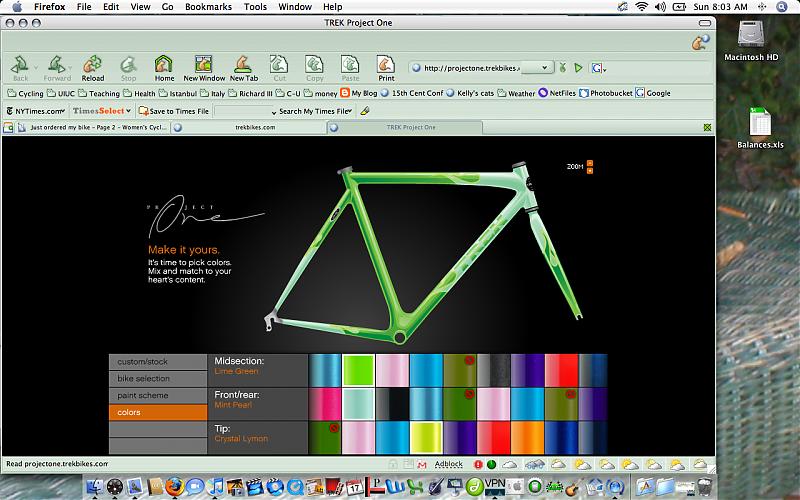The image size is (800, 500).
Task: Click the Reload toolbar icon
Action: pyautogui.click(x=92, y=68)
